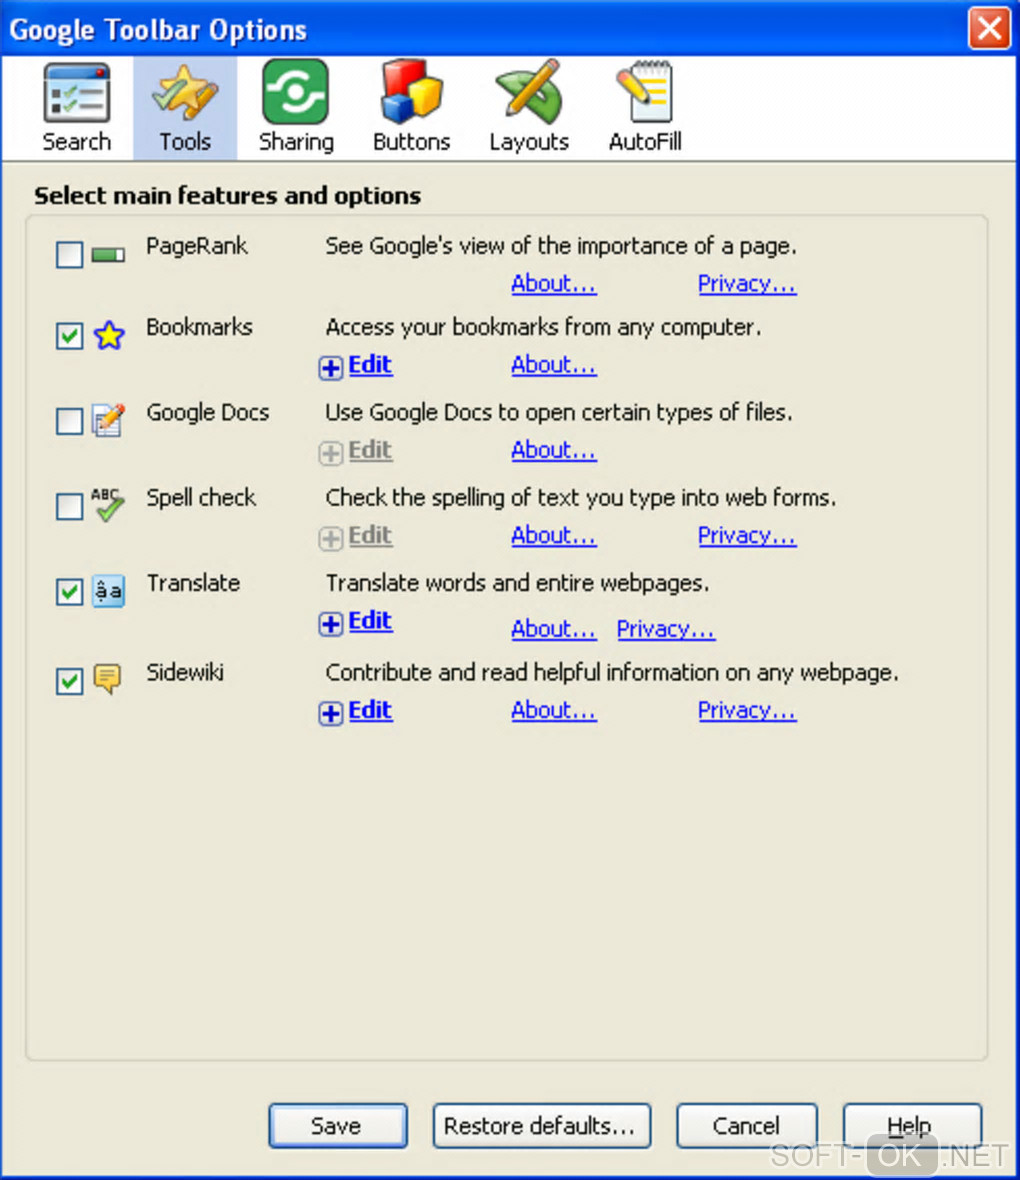The image size is (1020, 1180).
Task: Click the Help button
Action: (912, 1126)
